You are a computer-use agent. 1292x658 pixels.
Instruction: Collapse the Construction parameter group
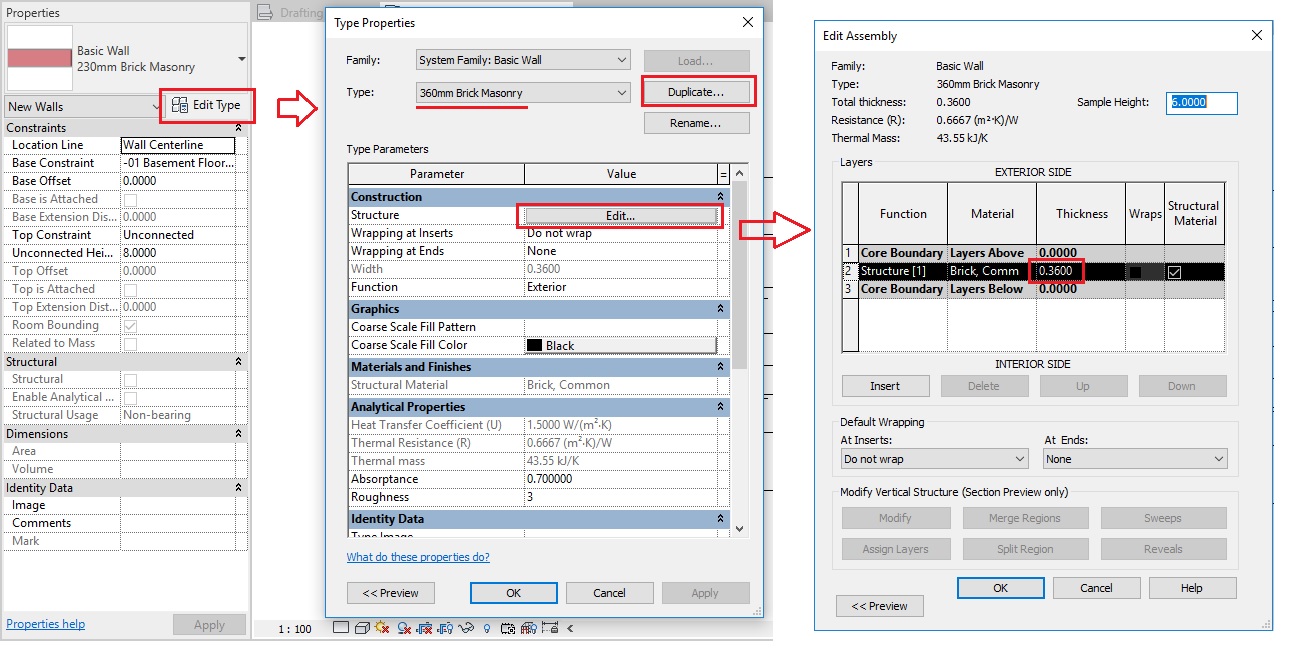click(x=720, y=197)
